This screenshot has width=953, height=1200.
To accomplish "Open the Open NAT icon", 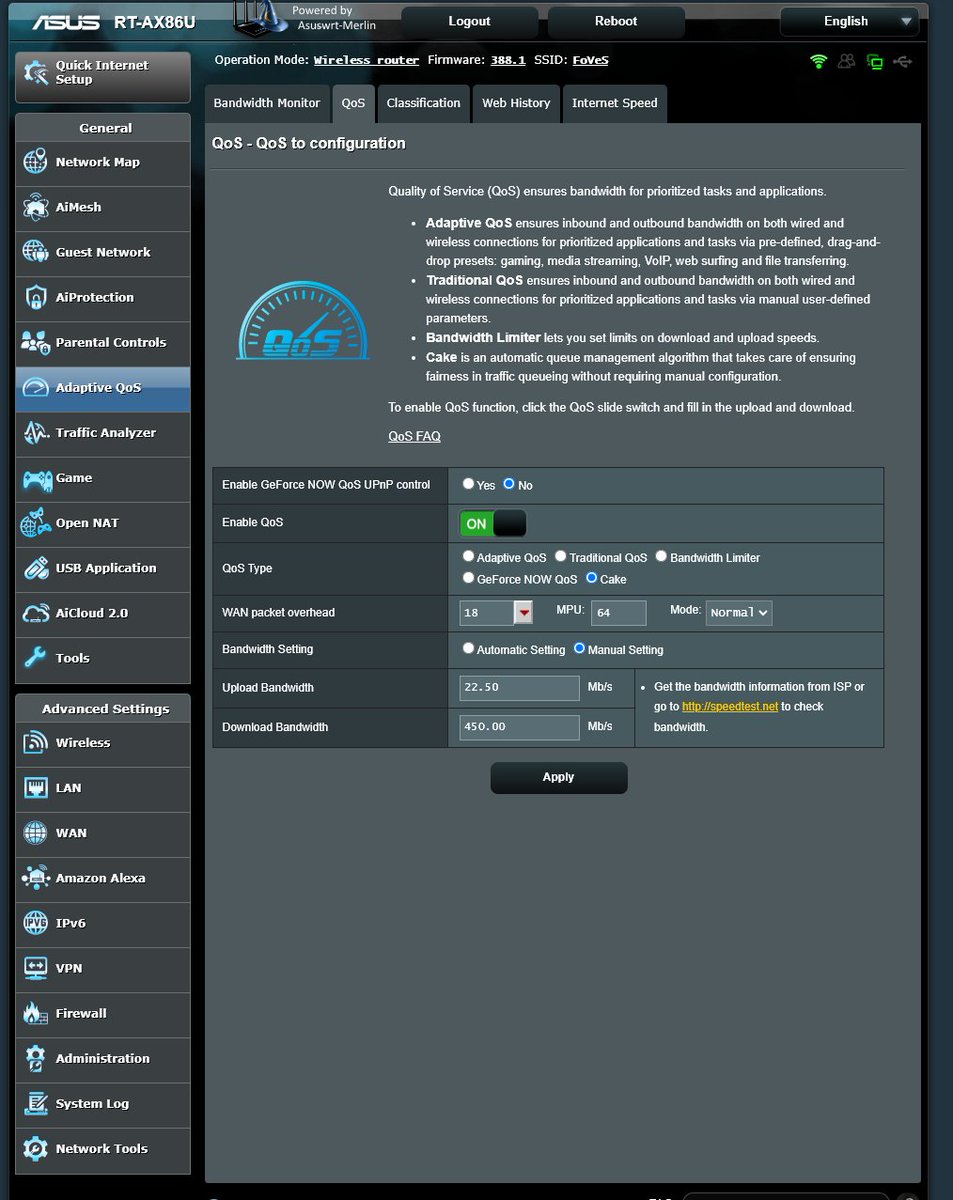I will pyautogui.click(x=35, y=523).
